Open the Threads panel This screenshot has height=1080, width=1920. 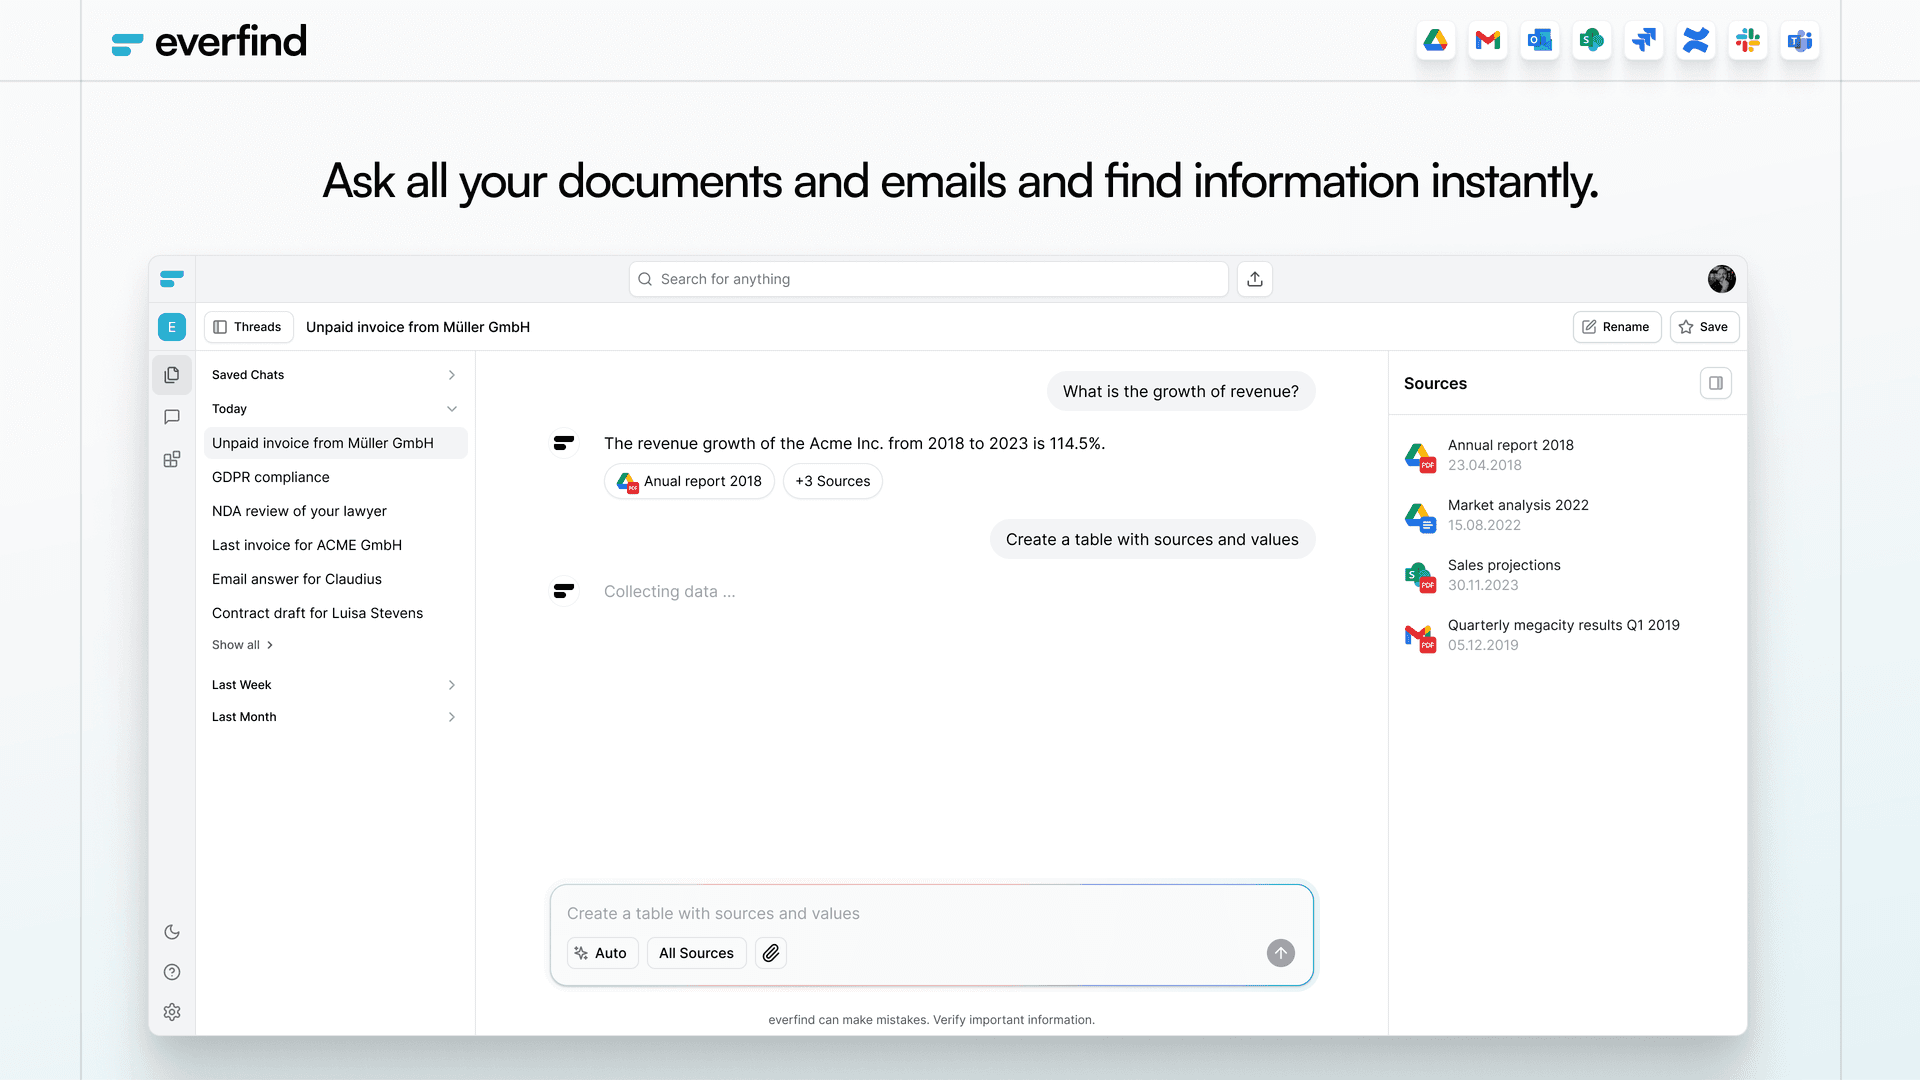click(248, 327)
